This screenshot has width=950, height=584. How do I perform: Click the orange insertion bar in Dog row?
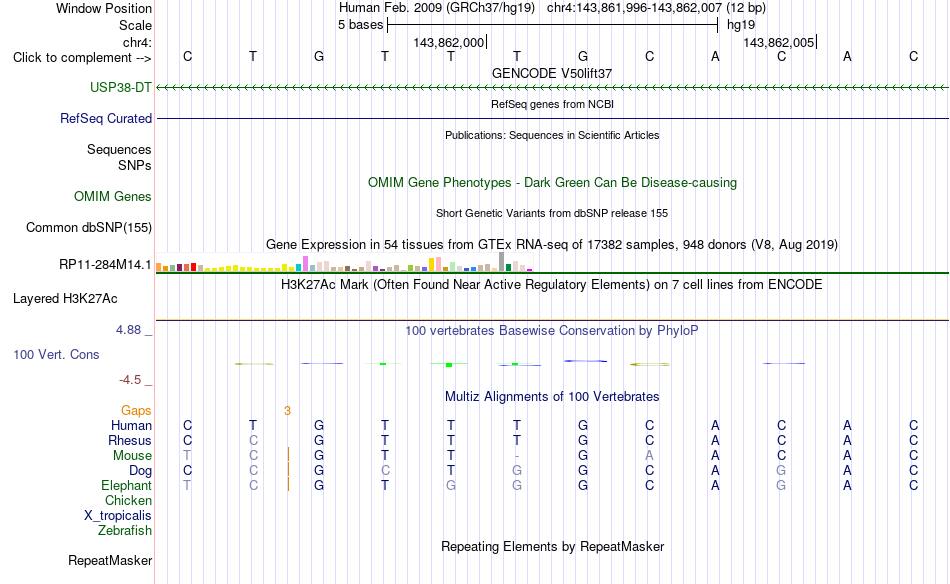click(288, 470)
